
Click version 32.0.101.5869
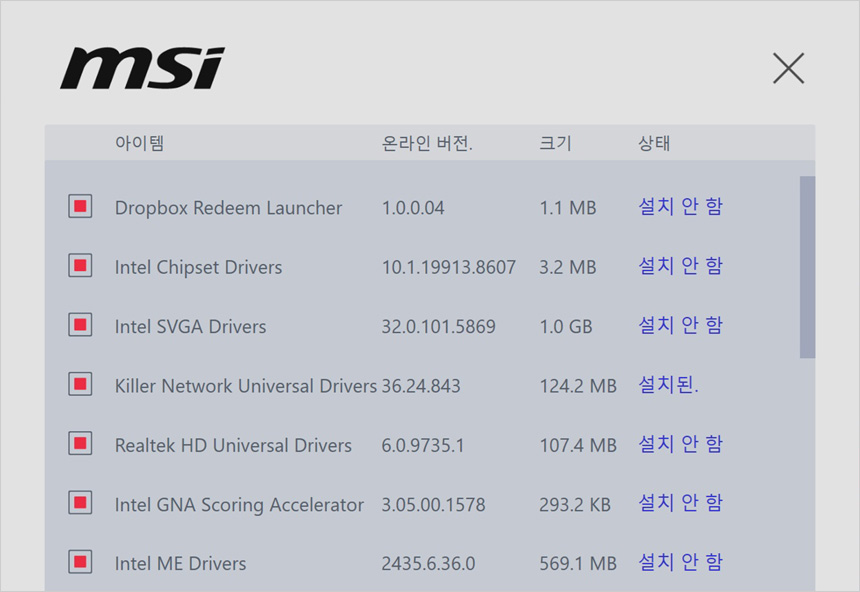coord(438,326)
